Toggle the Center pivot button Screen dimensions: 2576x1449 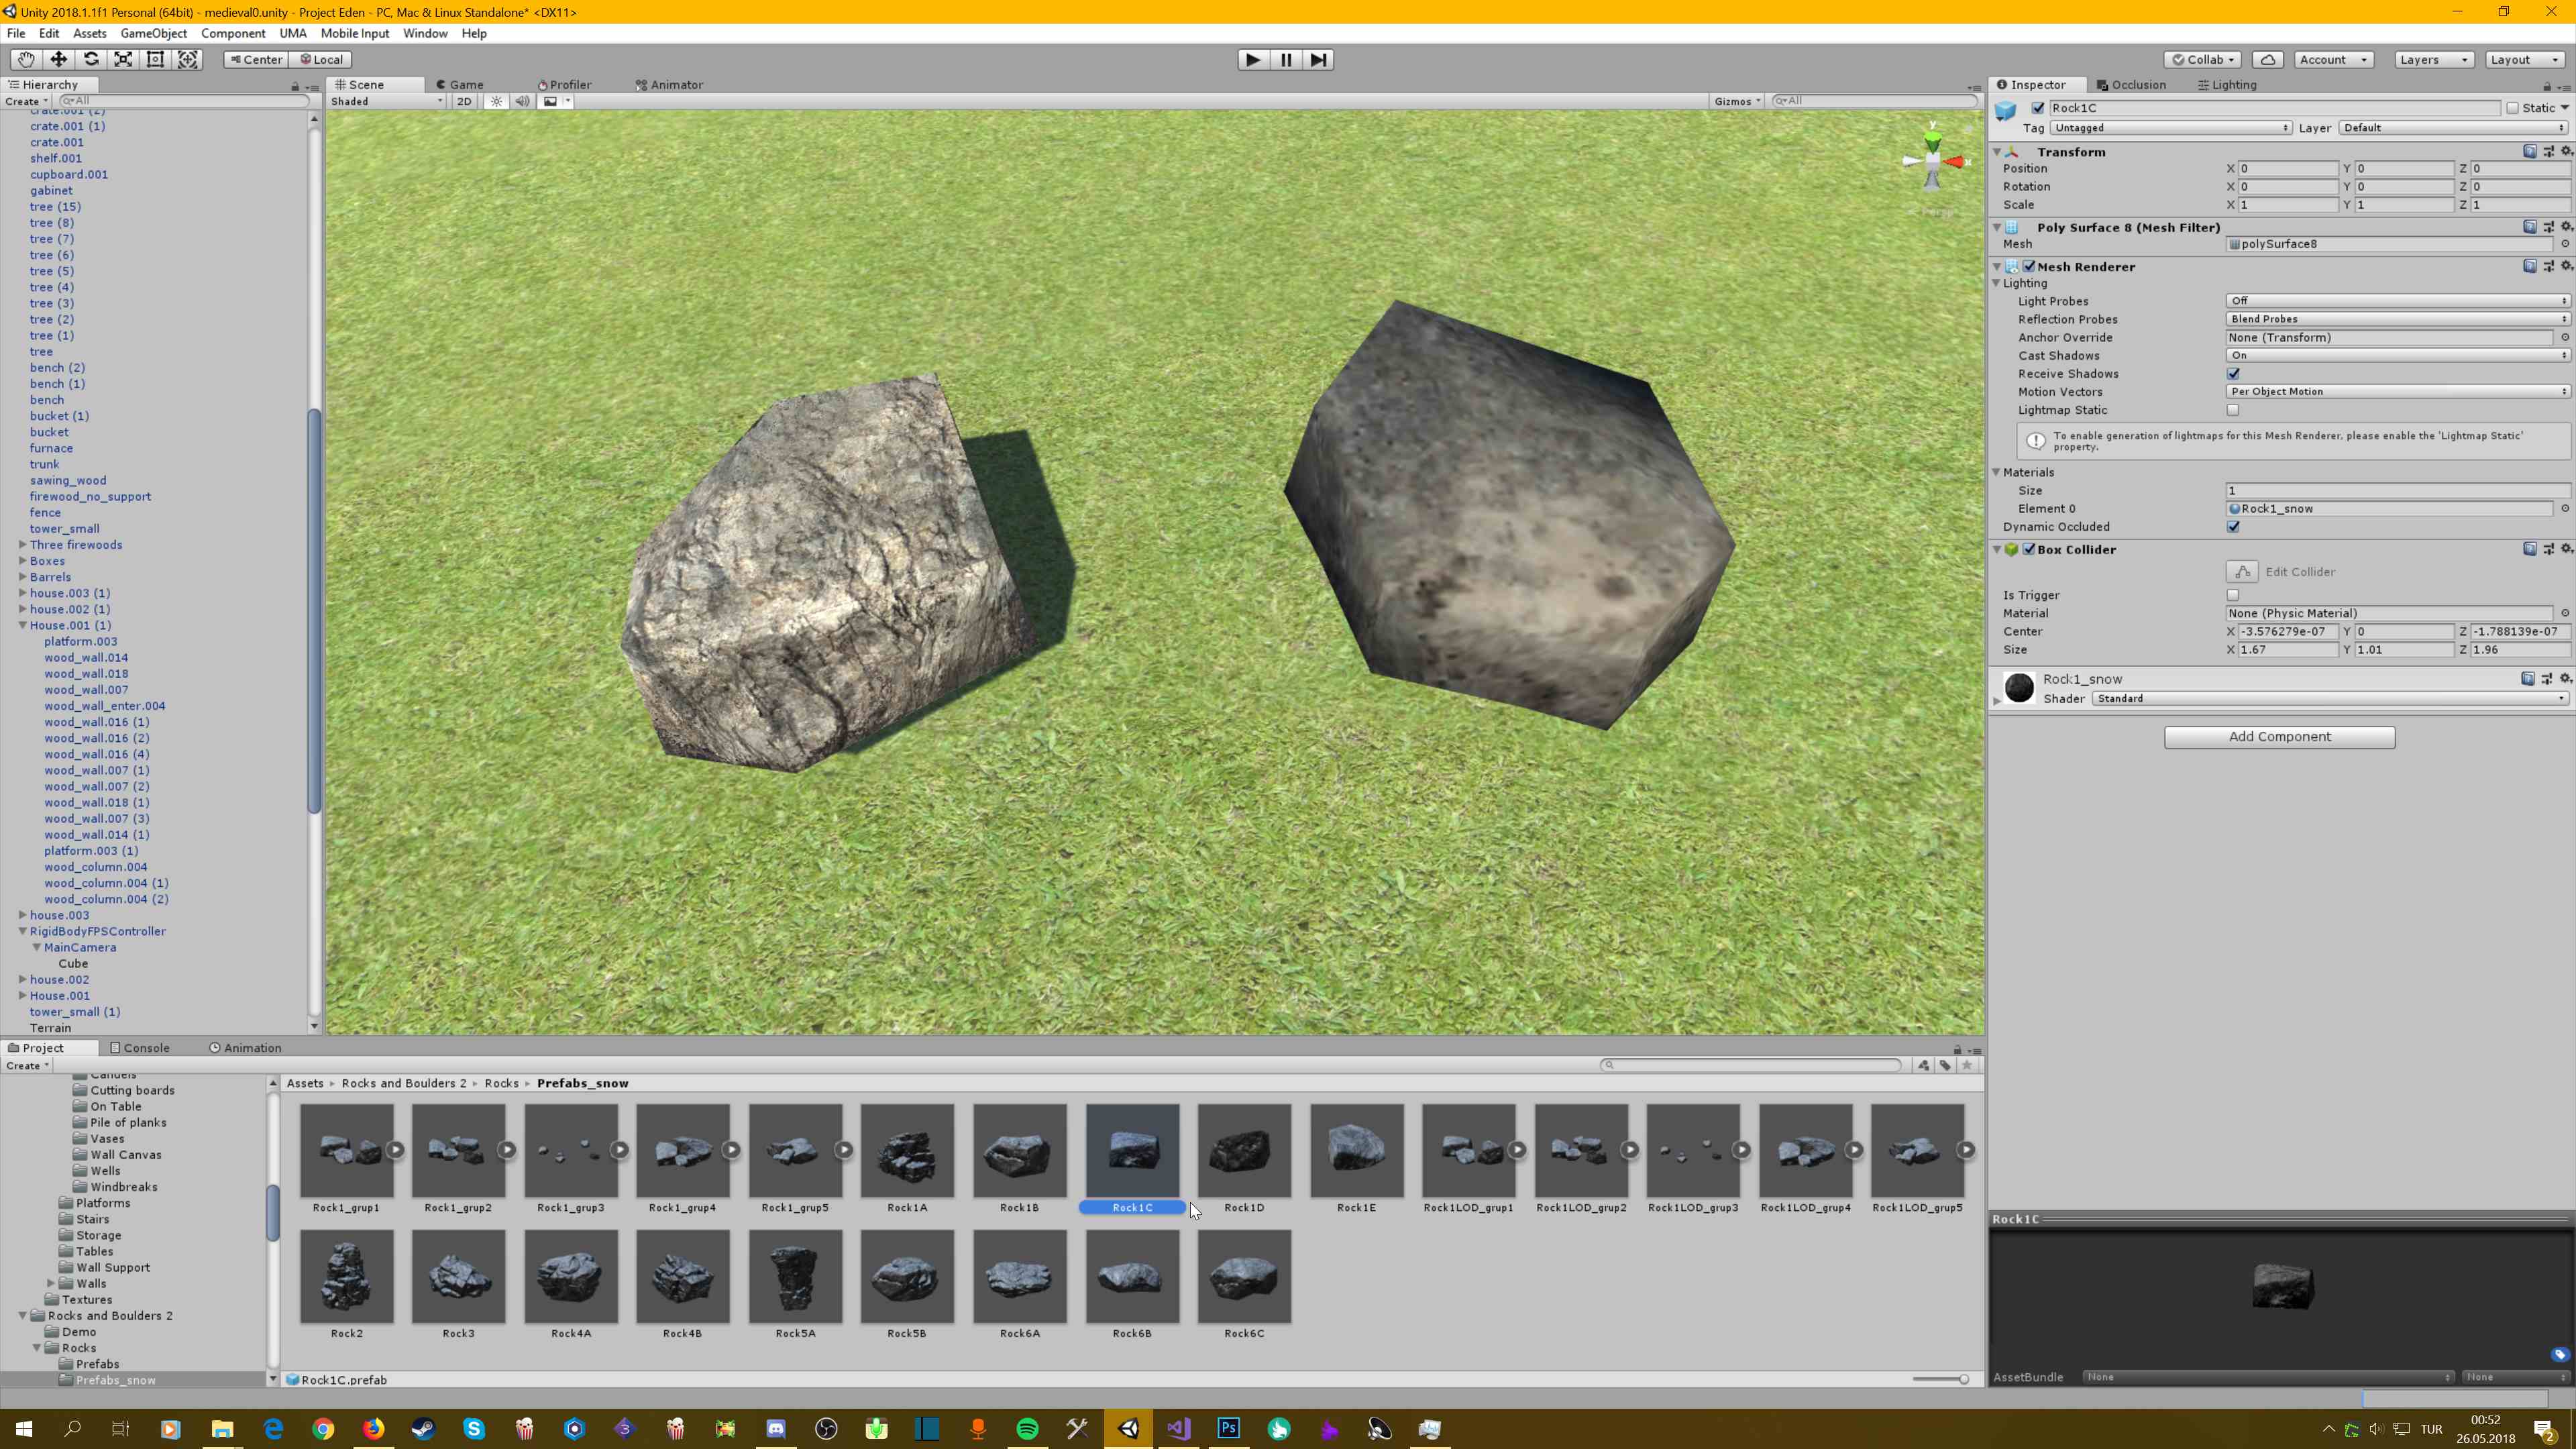tap(256, 59)
